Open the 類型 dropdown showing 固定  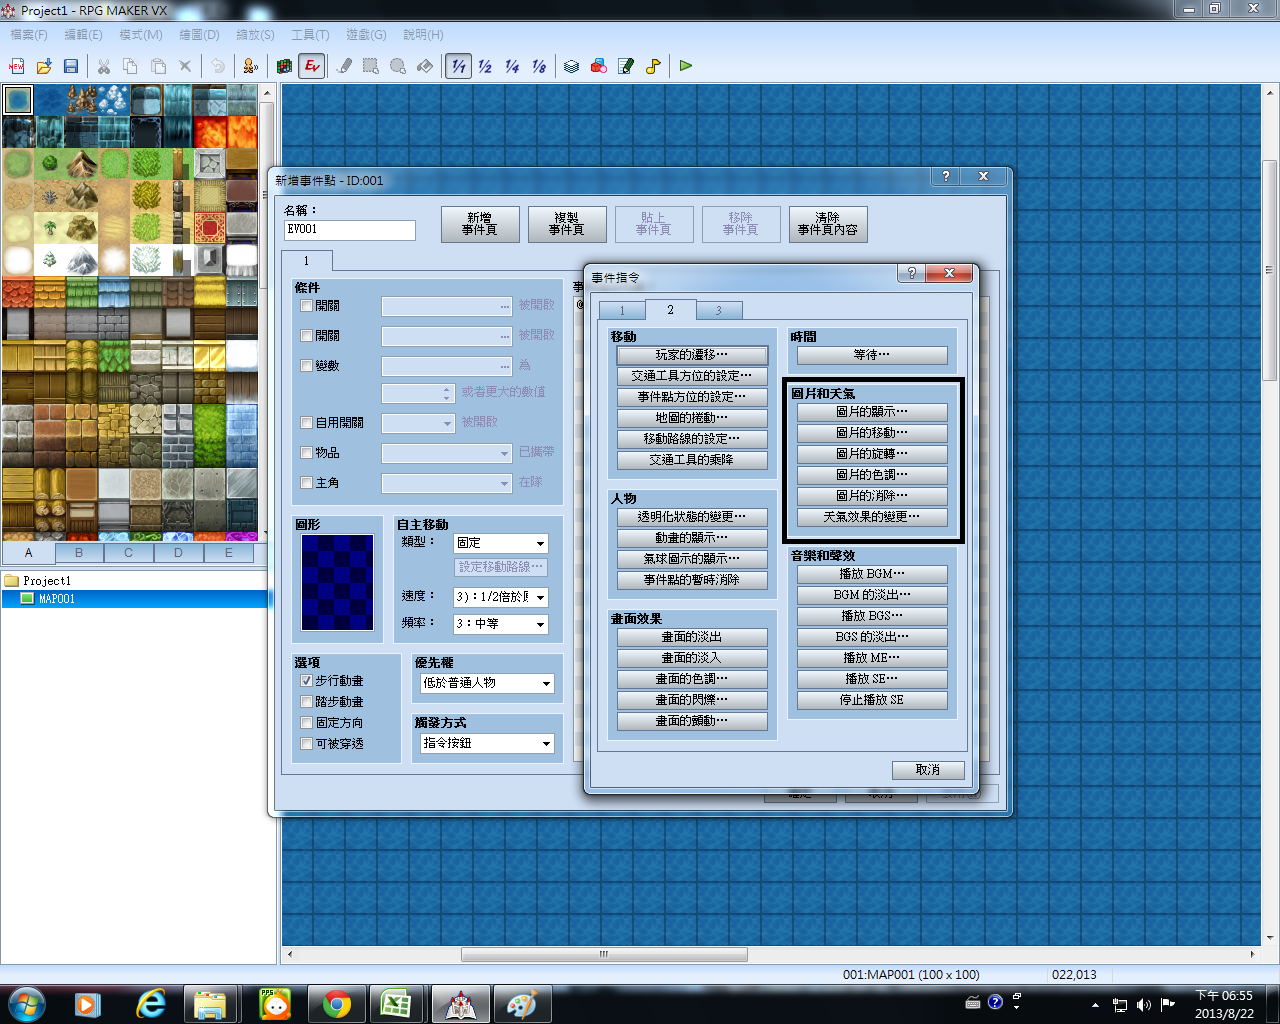(x=501, y=543)
